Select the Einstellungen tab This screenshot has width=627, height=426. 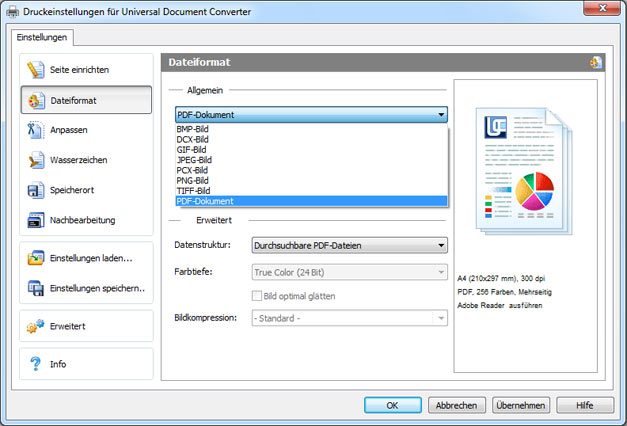pos(42,37)
